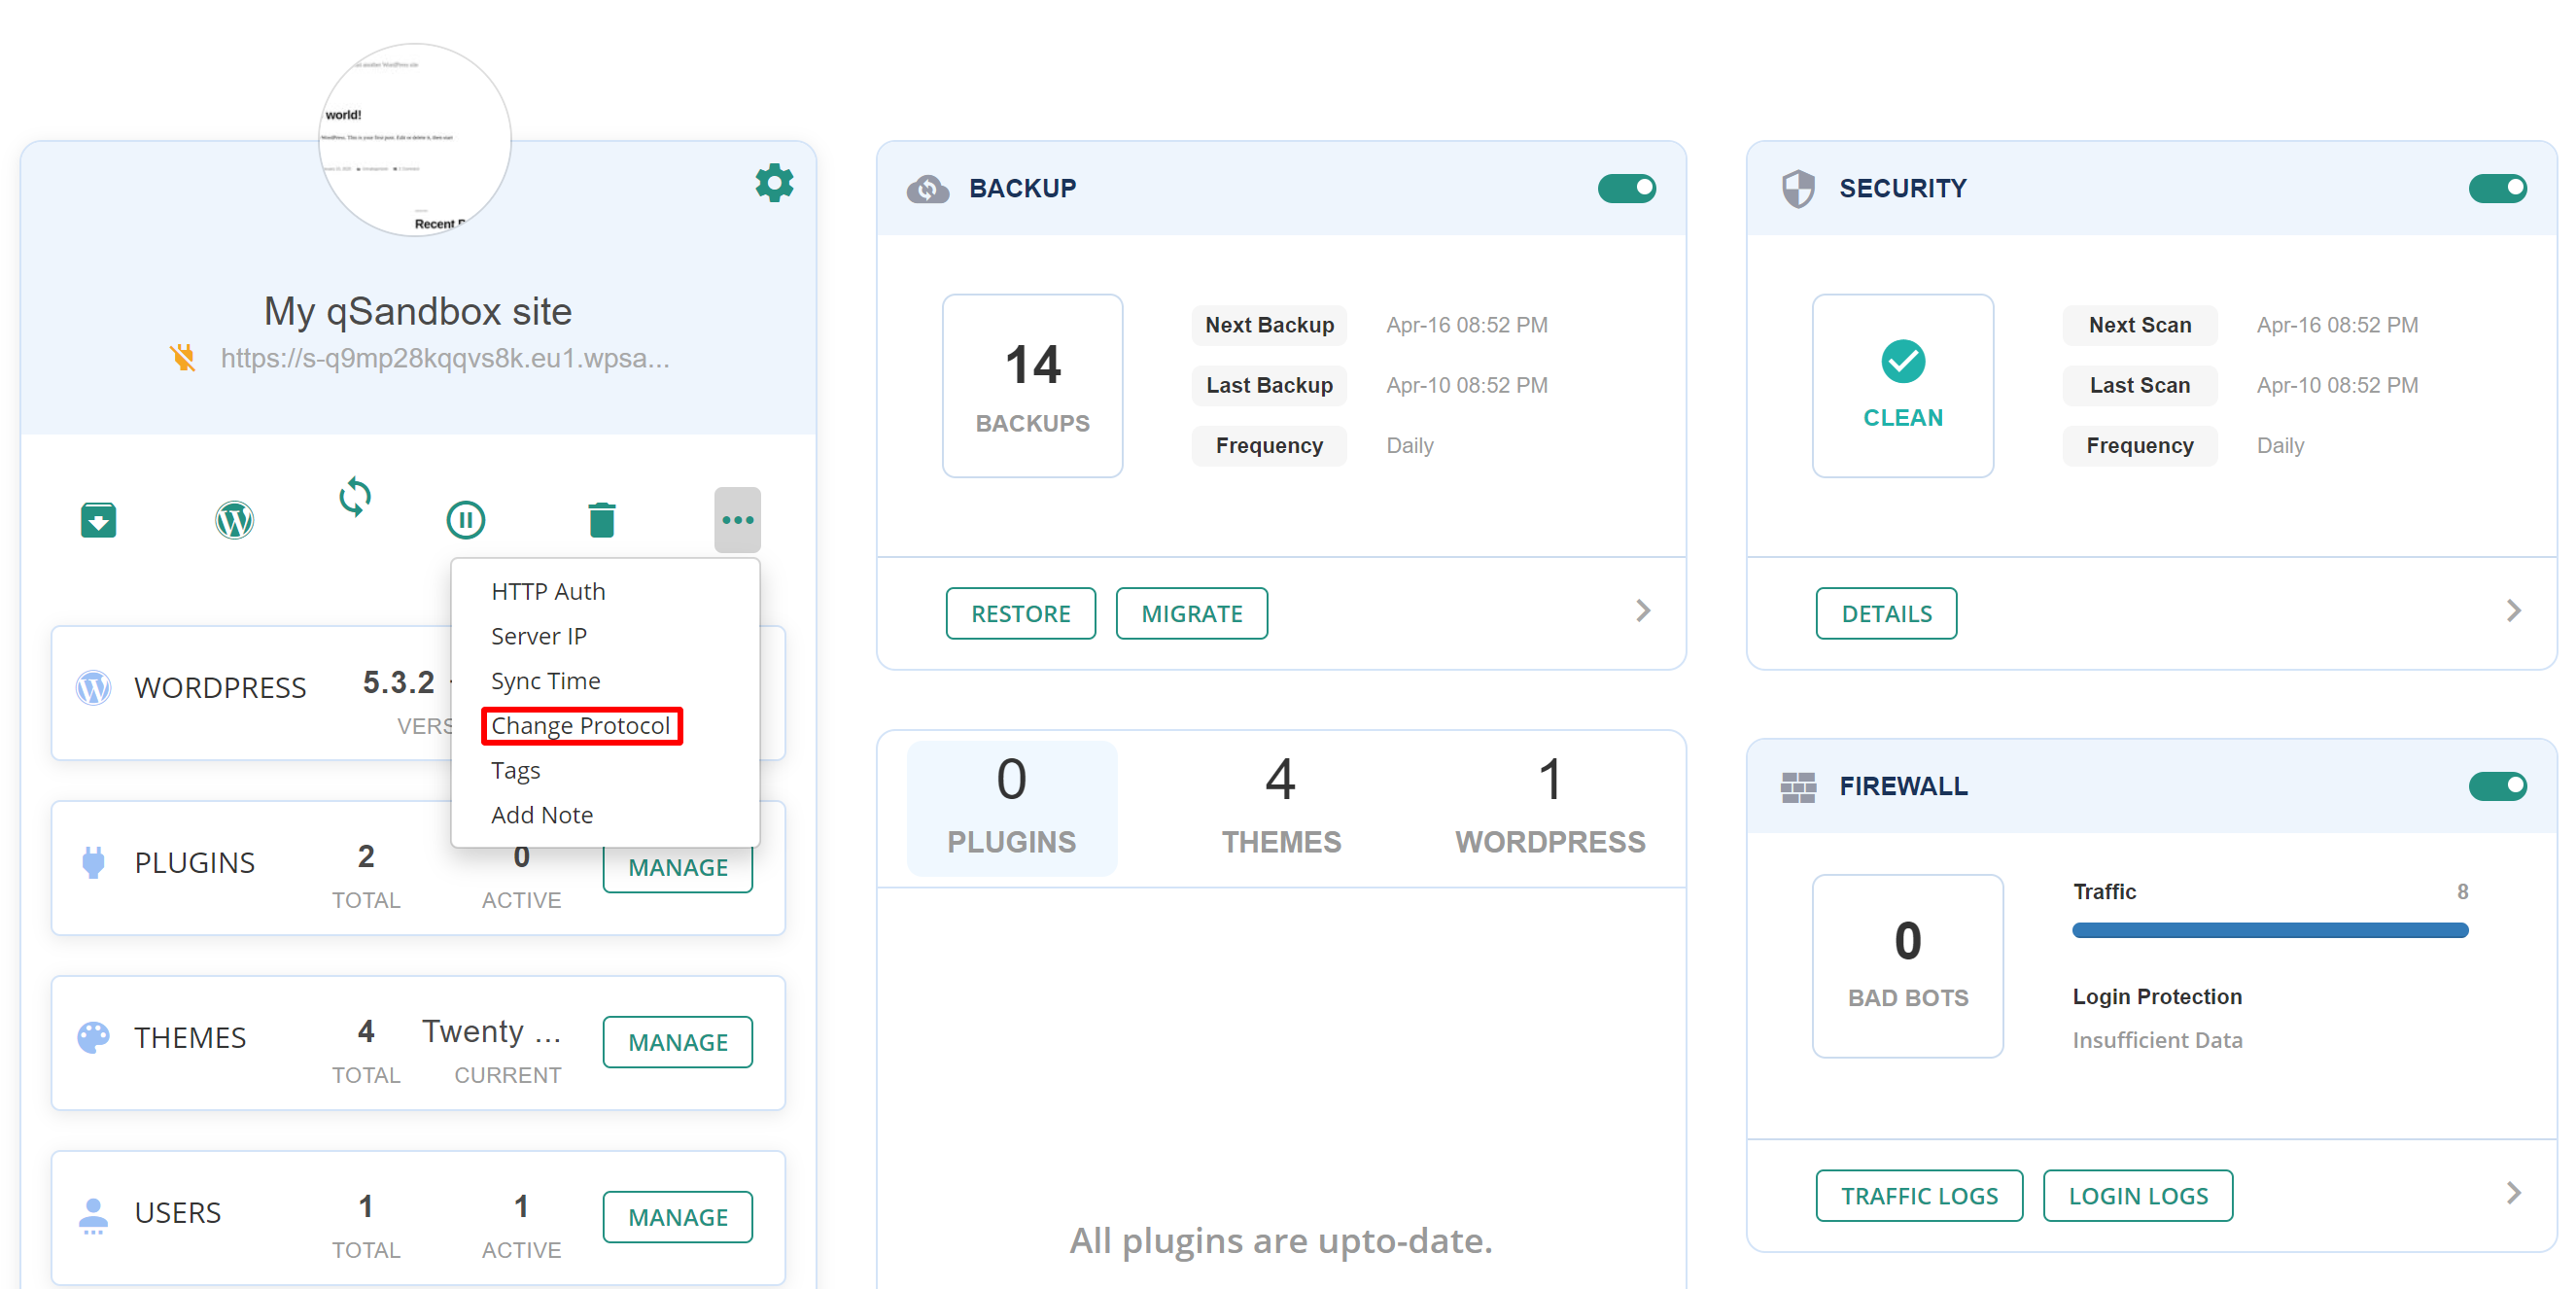The width and height of the screenshot is (2576, 1289).
Task: Toggle the Backup switch off
Action: coord(1626,188)
